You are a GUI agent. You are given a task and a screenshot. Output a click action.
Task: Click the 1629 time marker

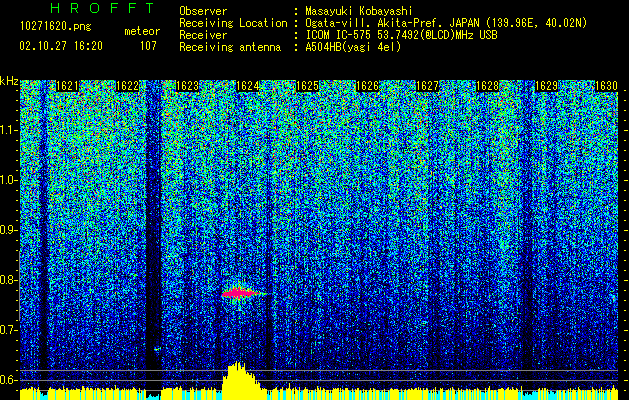point(546,86)
